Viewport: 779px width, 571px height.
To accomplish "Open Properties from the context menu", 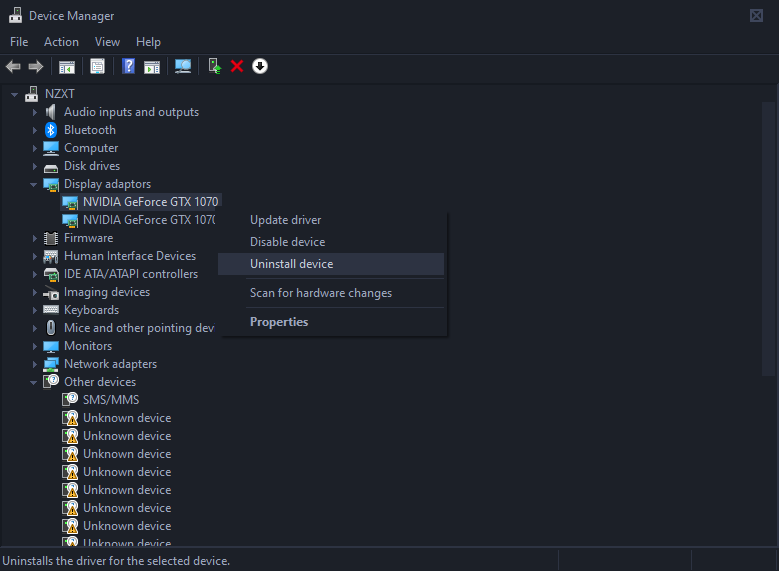I will (x=331, y=322).
